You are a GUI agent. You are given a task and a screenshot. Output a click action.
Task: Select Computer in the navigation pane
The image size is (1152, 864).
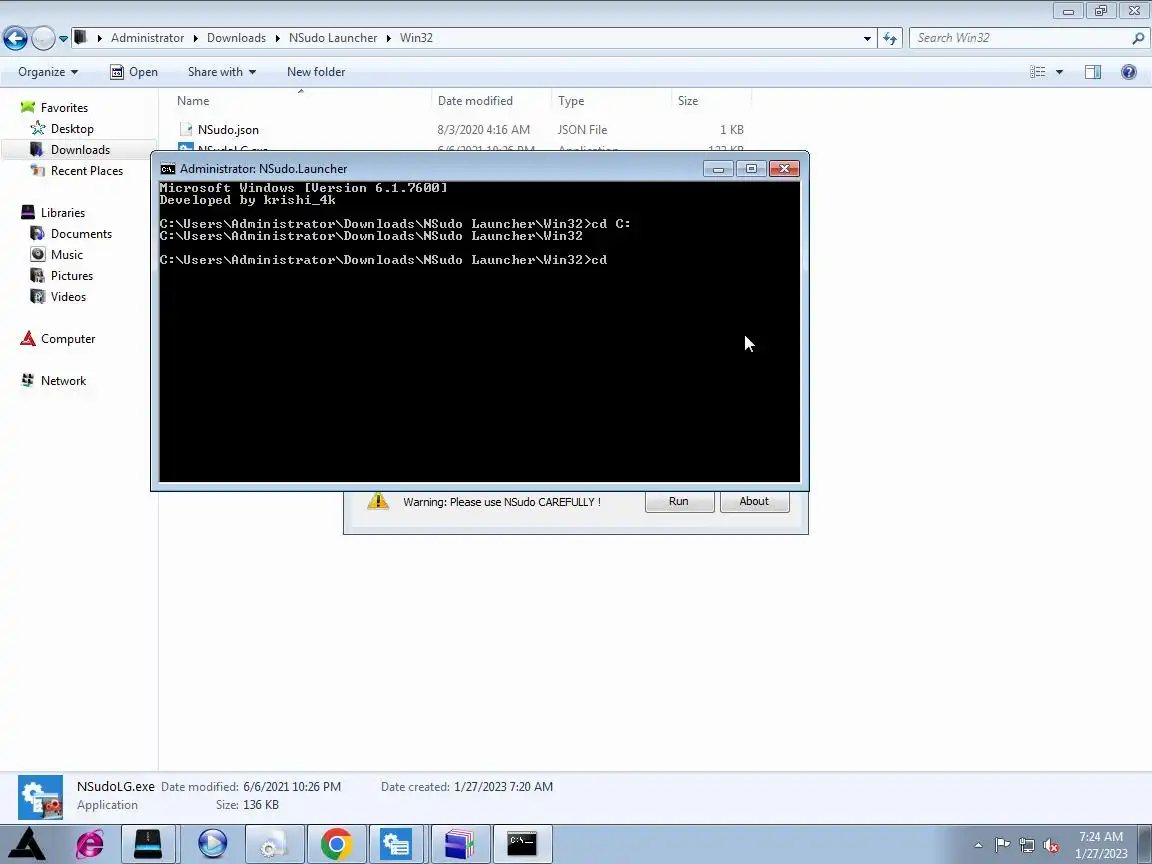click(68, 339)
